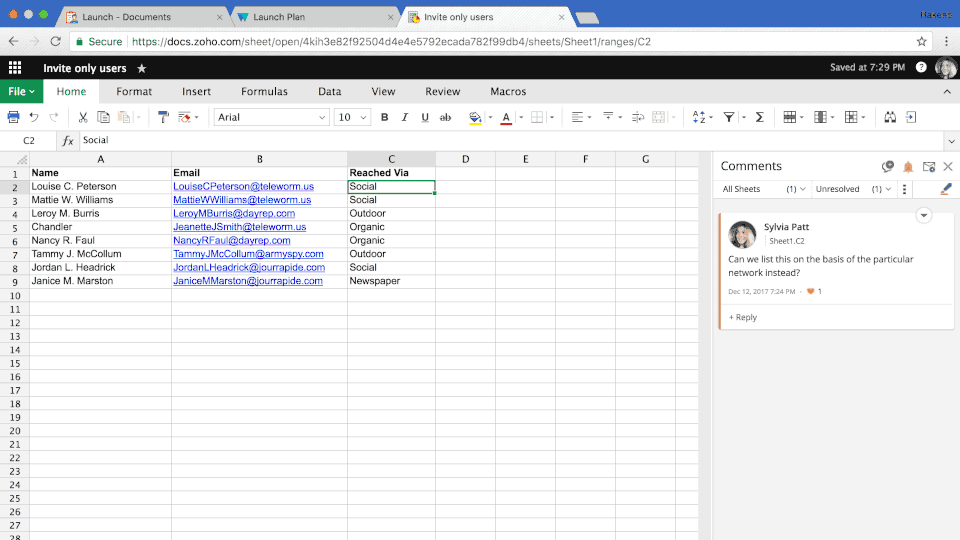Toggle bold formatting
This screenshot has width=960, height=540.
(x=384, y=117)
